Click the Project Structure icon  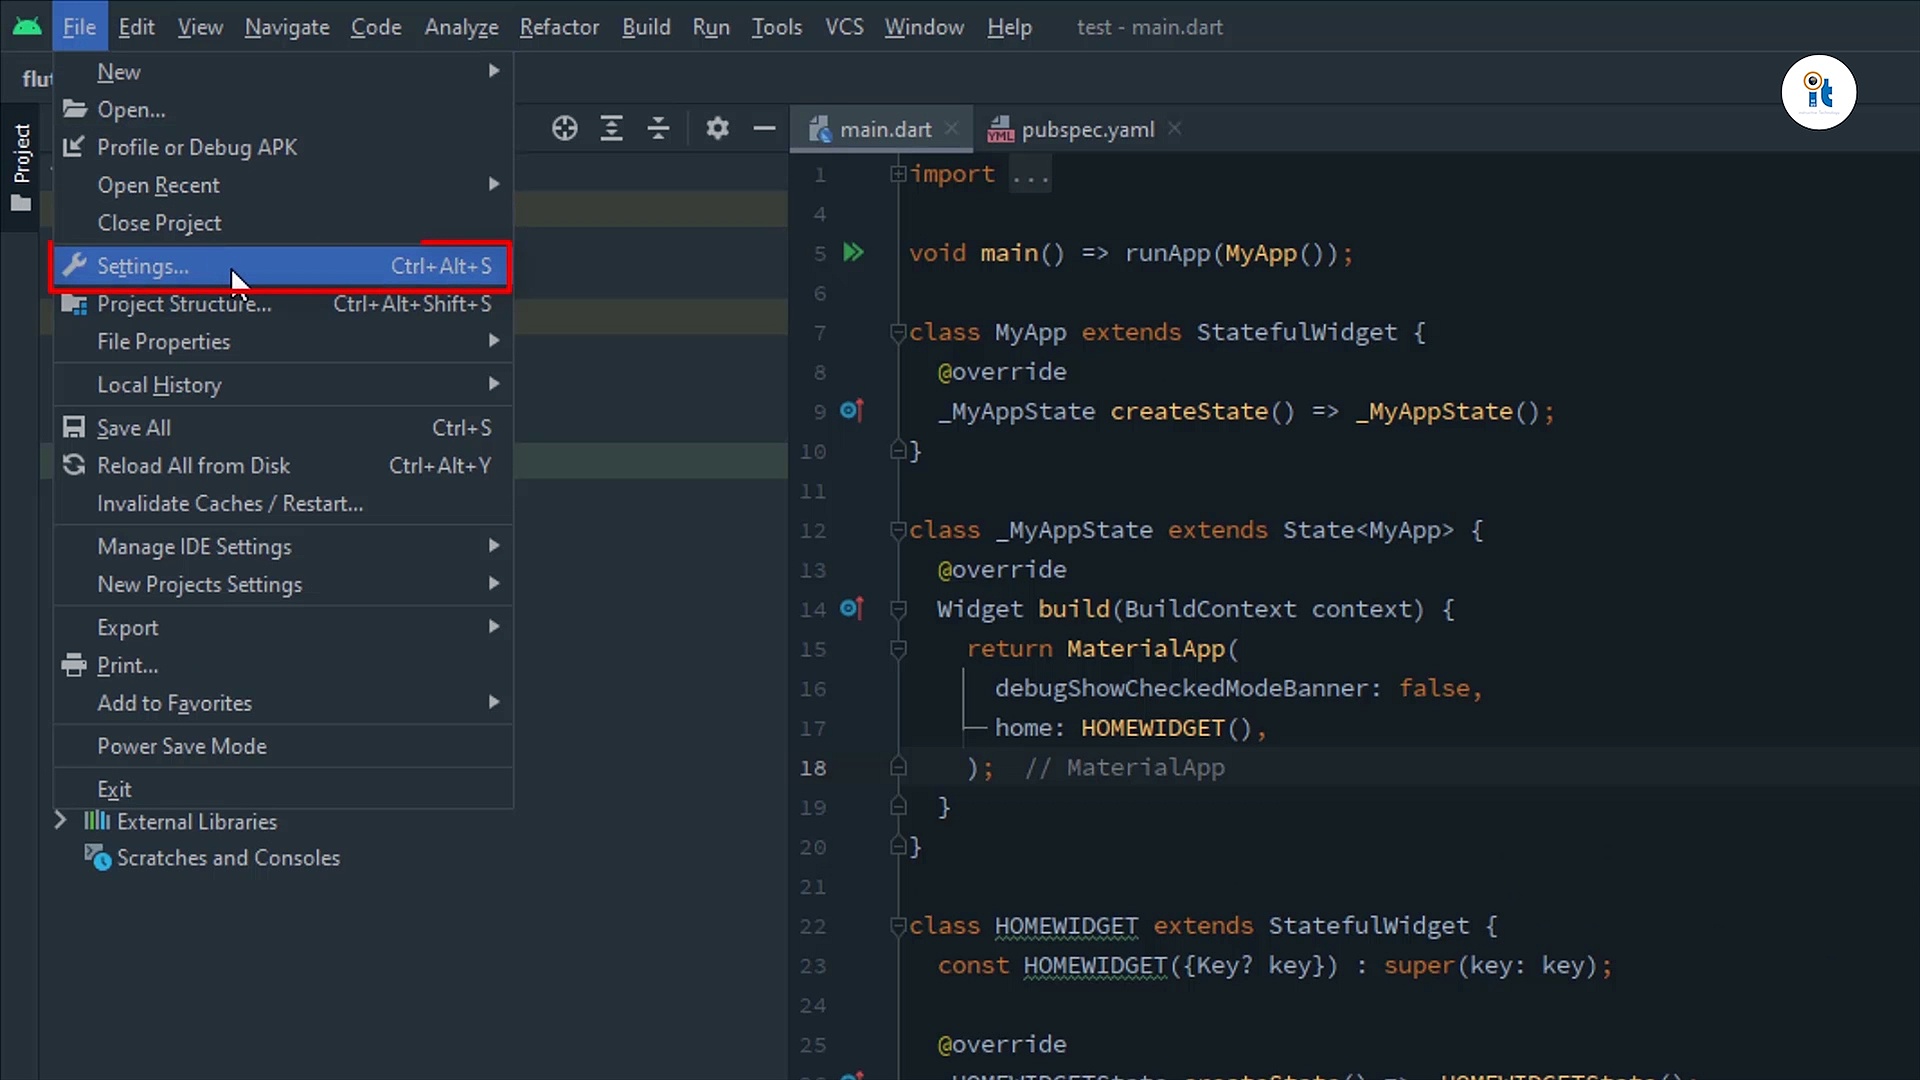[x=74, y=304]
